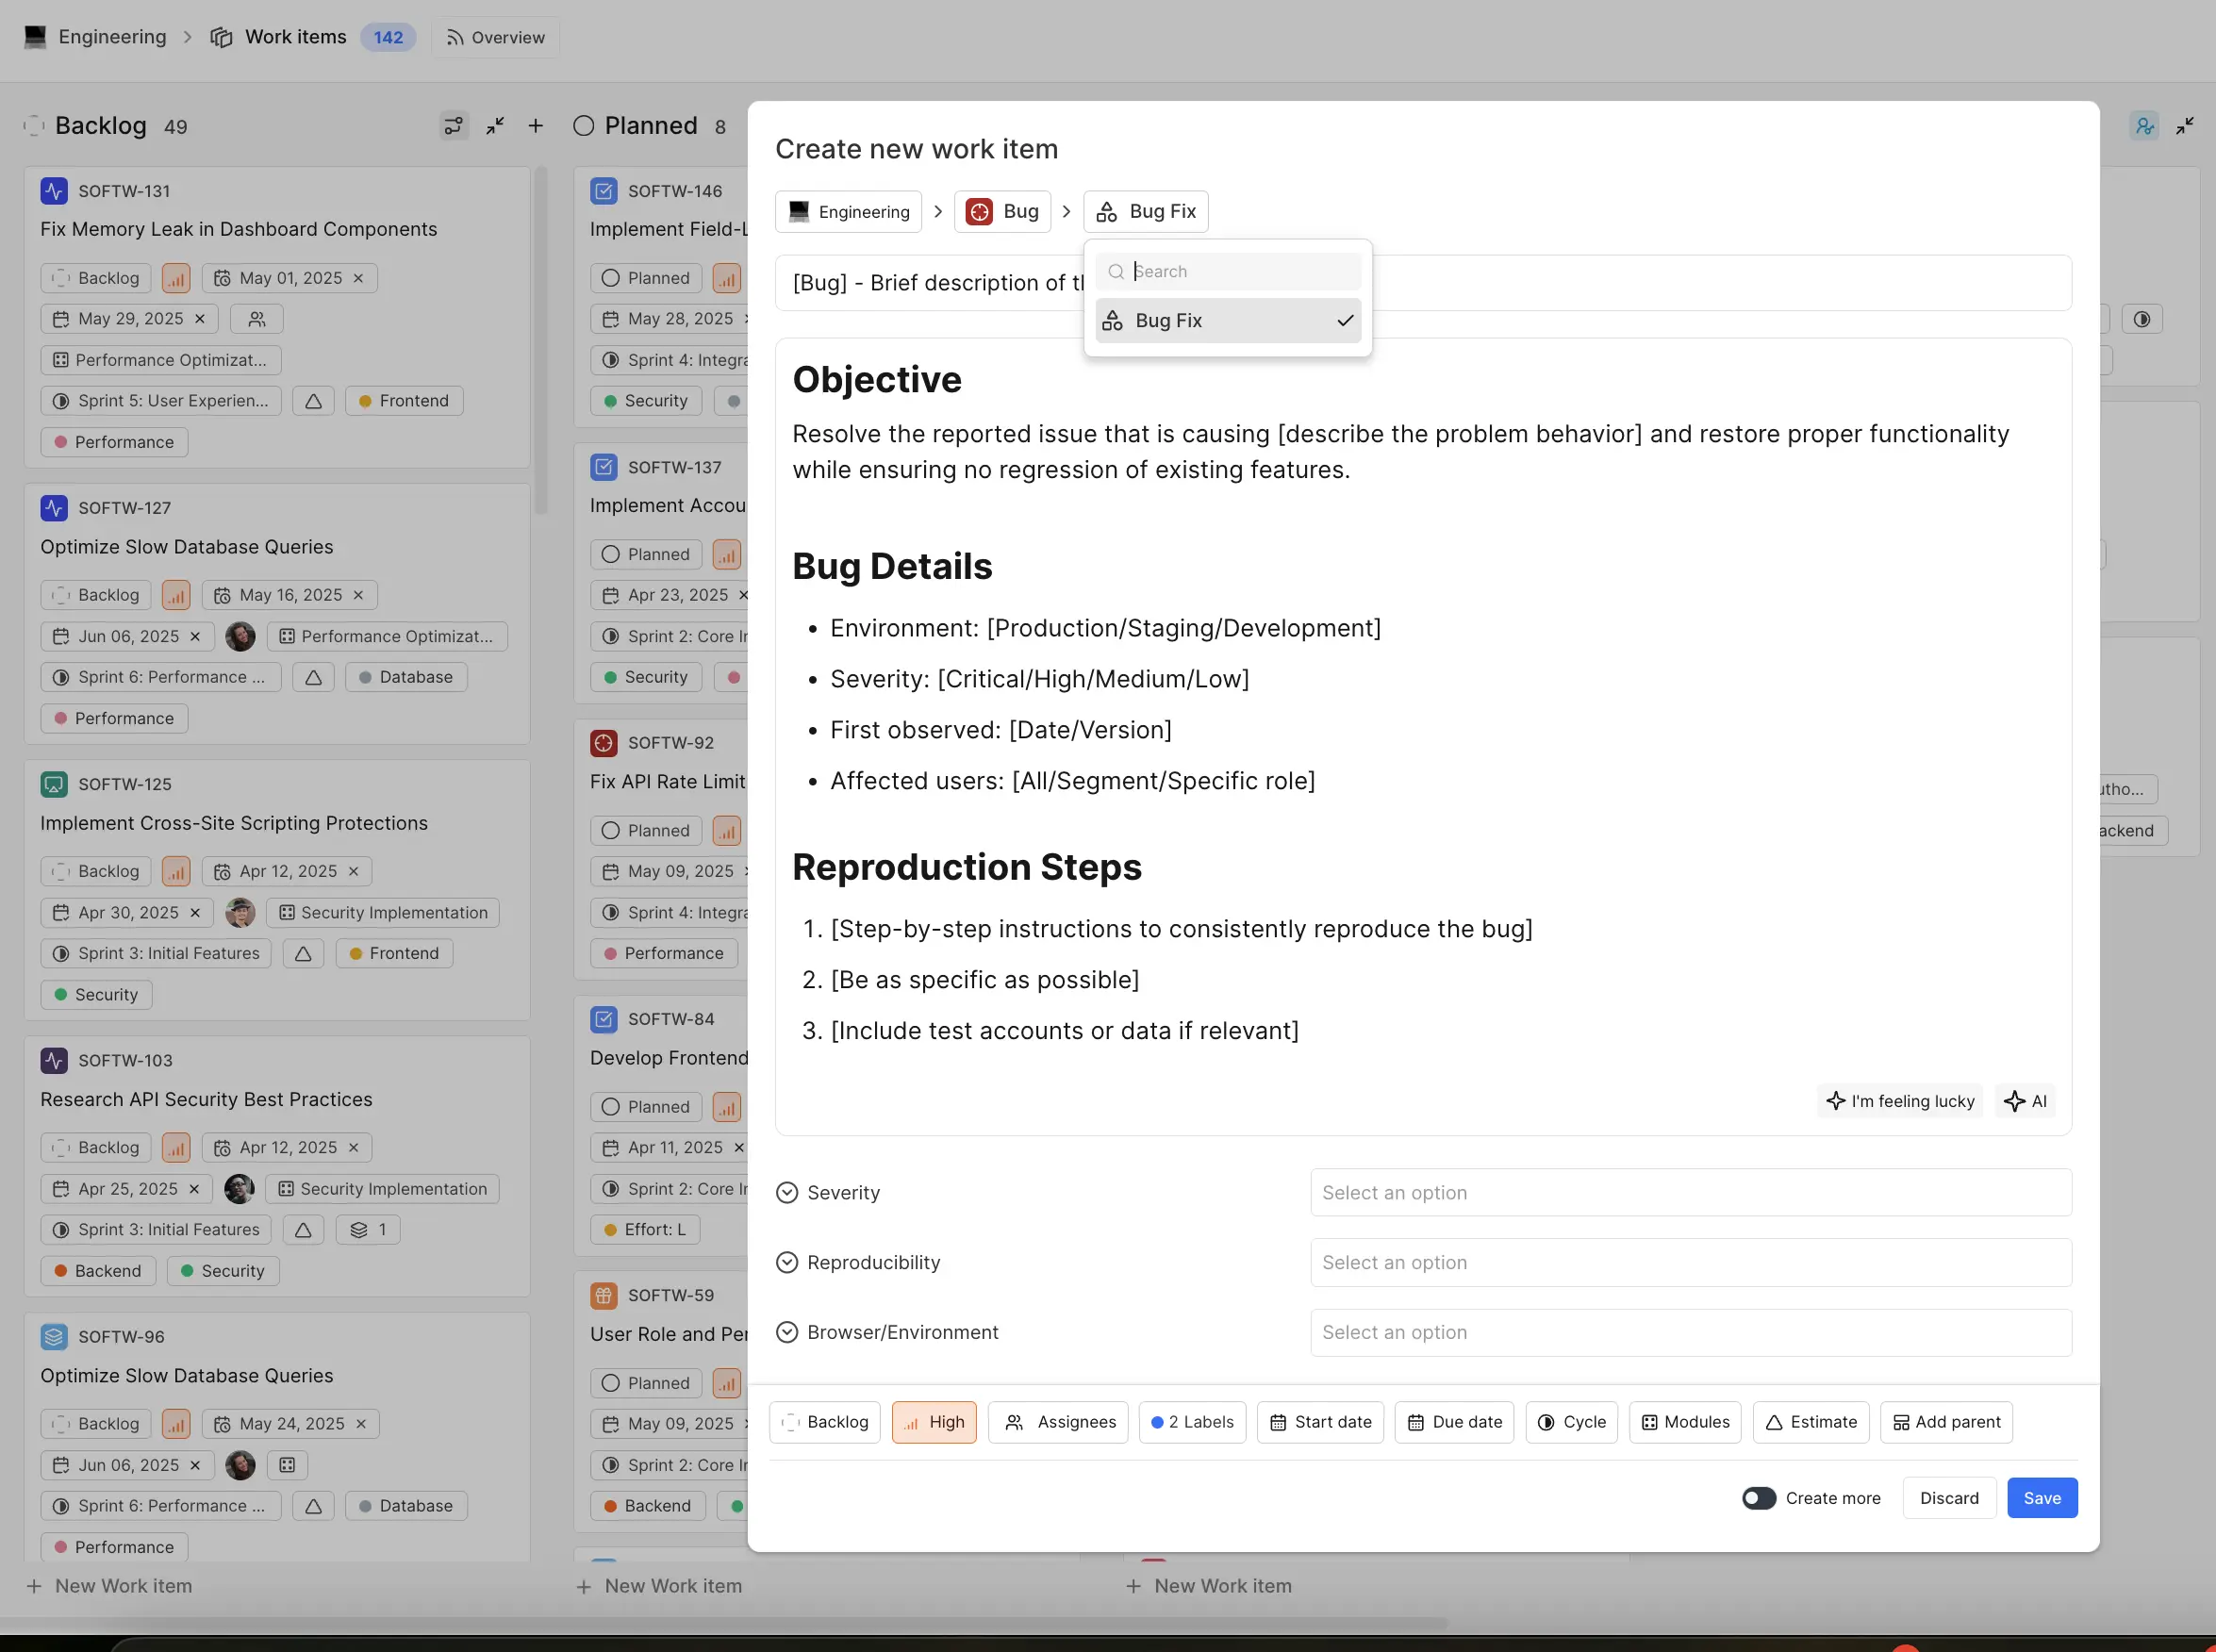Open SOFTW-92 bug type icon

click(x=604, y=742)
